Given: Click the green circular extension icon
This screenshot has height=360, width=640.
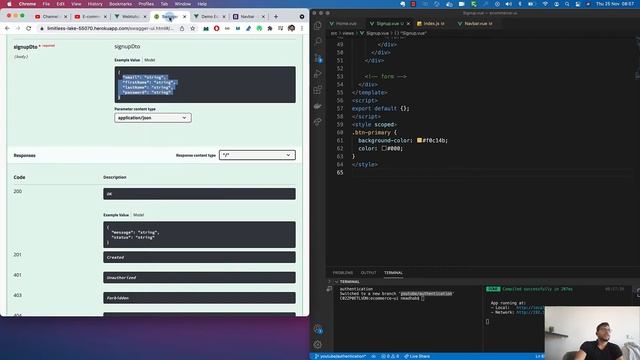Looking at the screenshot, I should point(259,28).
